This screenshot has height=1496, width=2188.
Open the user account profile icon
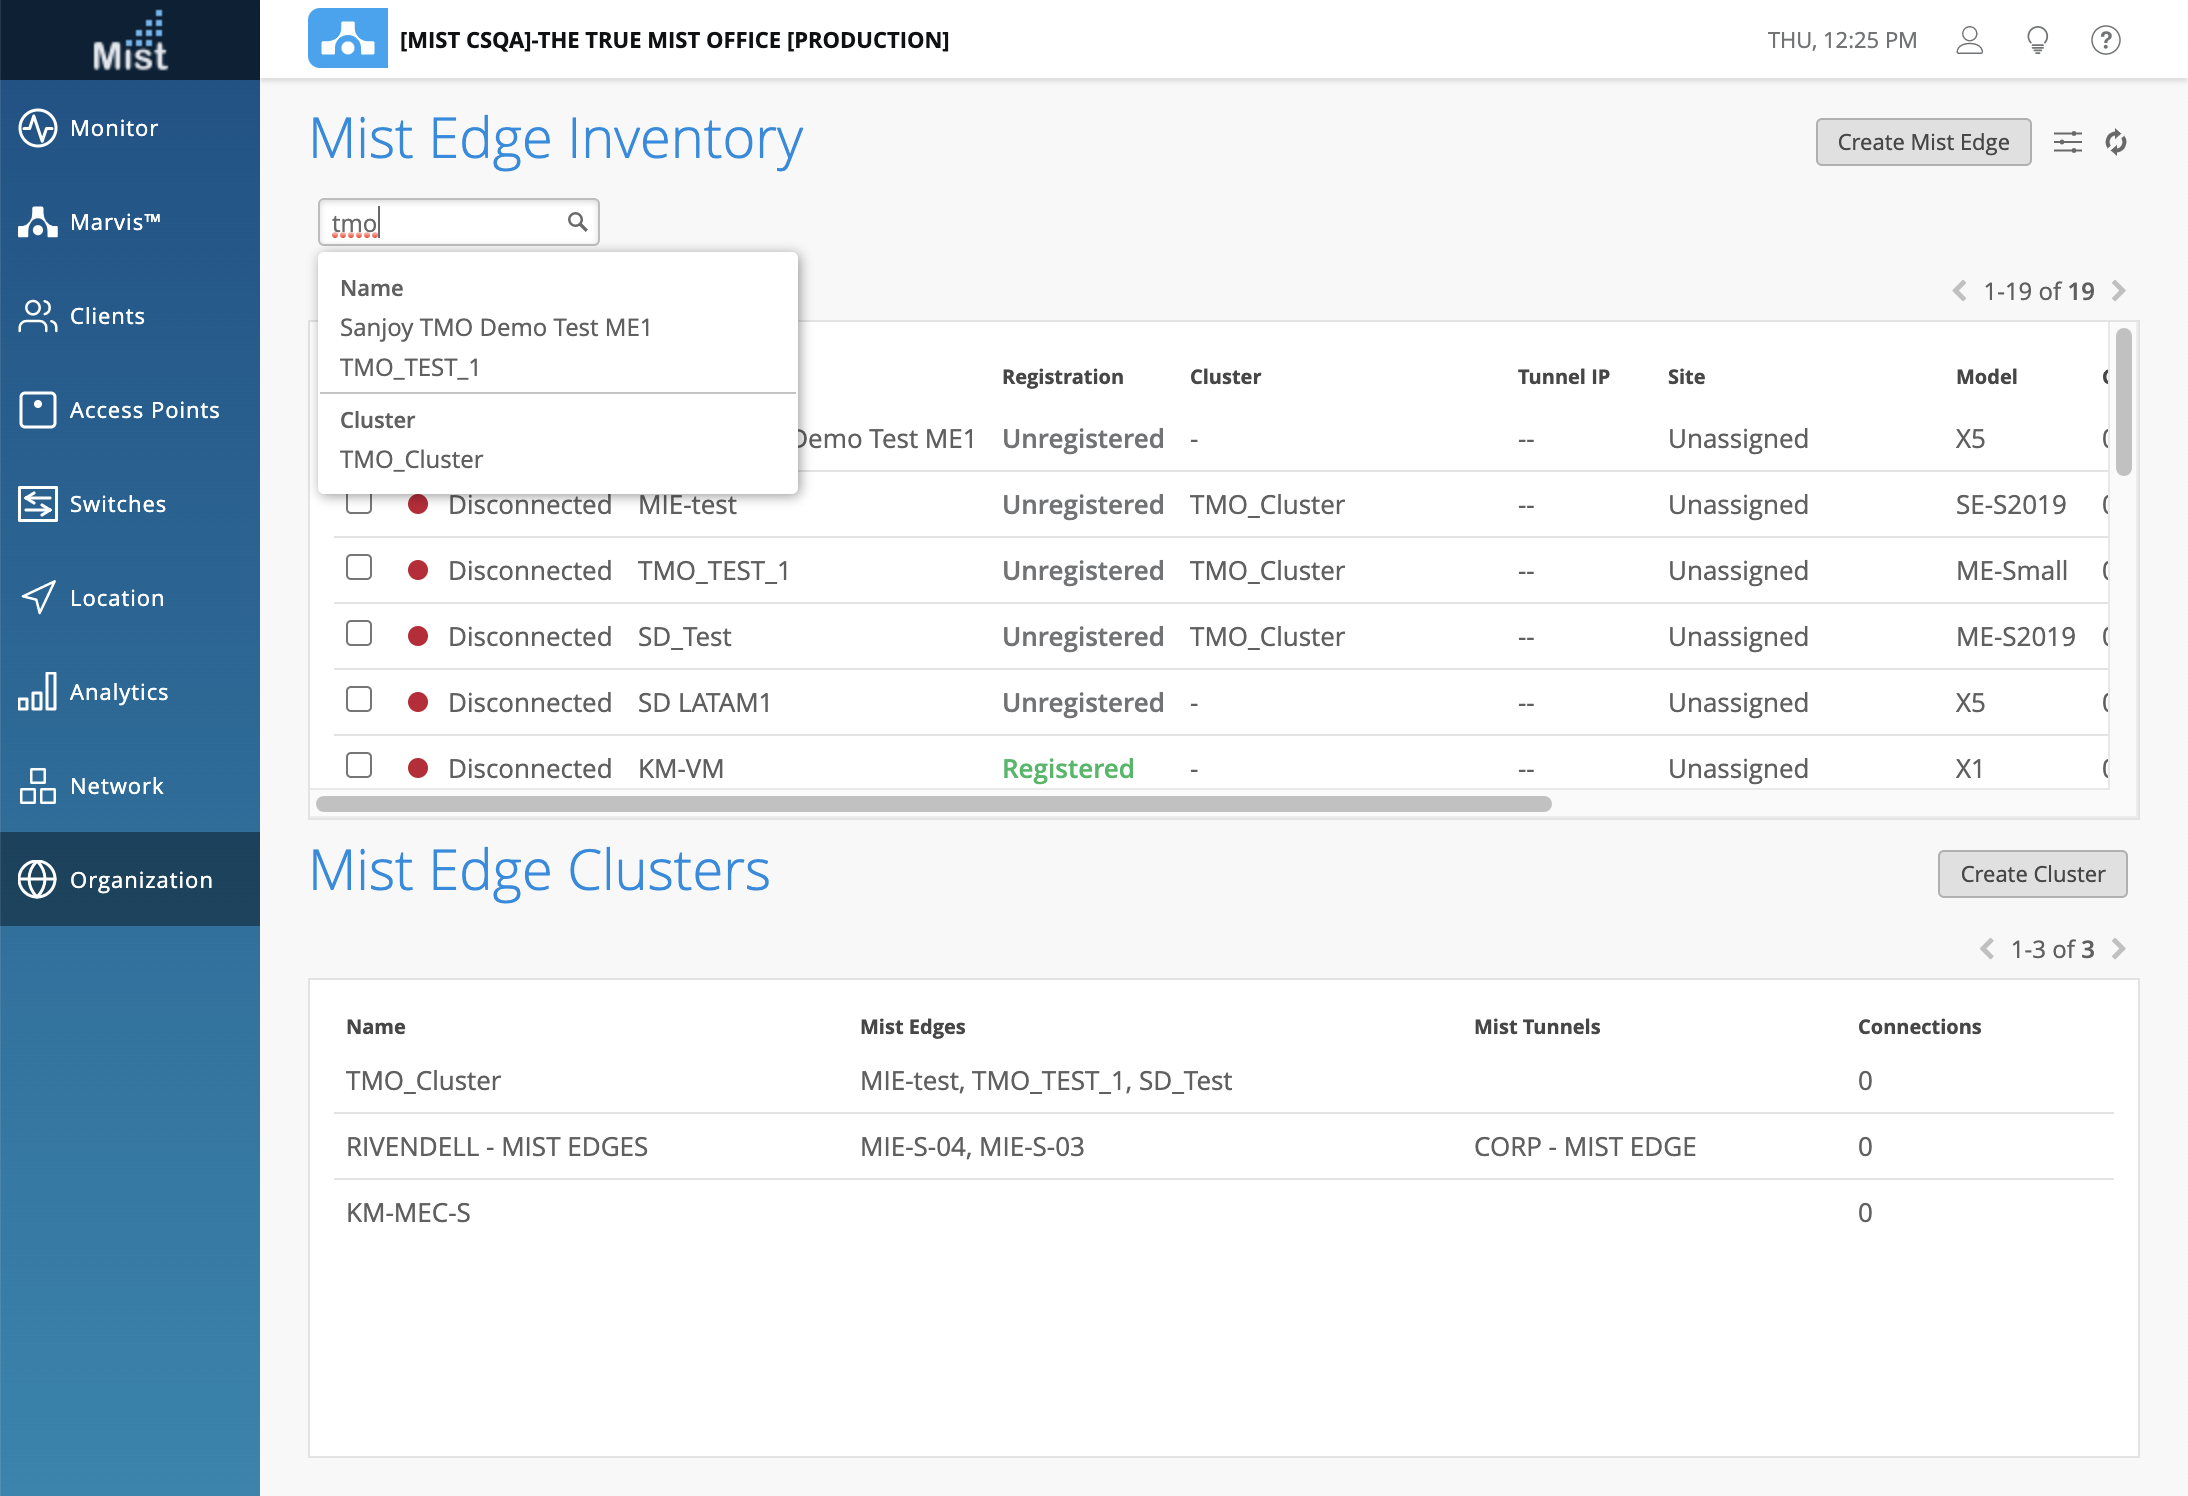[1969, 40]
